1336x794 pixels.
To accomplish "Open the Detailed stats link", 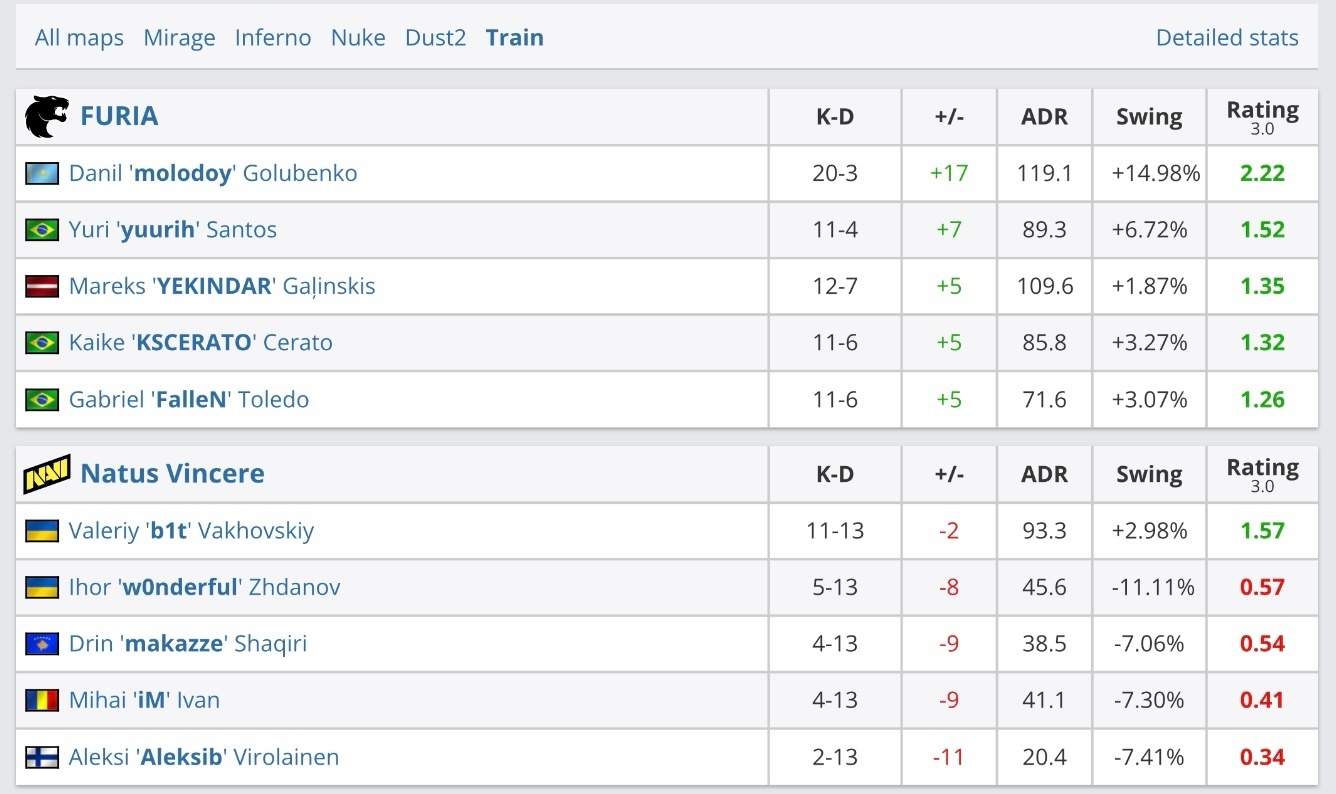I will 1227,38.
